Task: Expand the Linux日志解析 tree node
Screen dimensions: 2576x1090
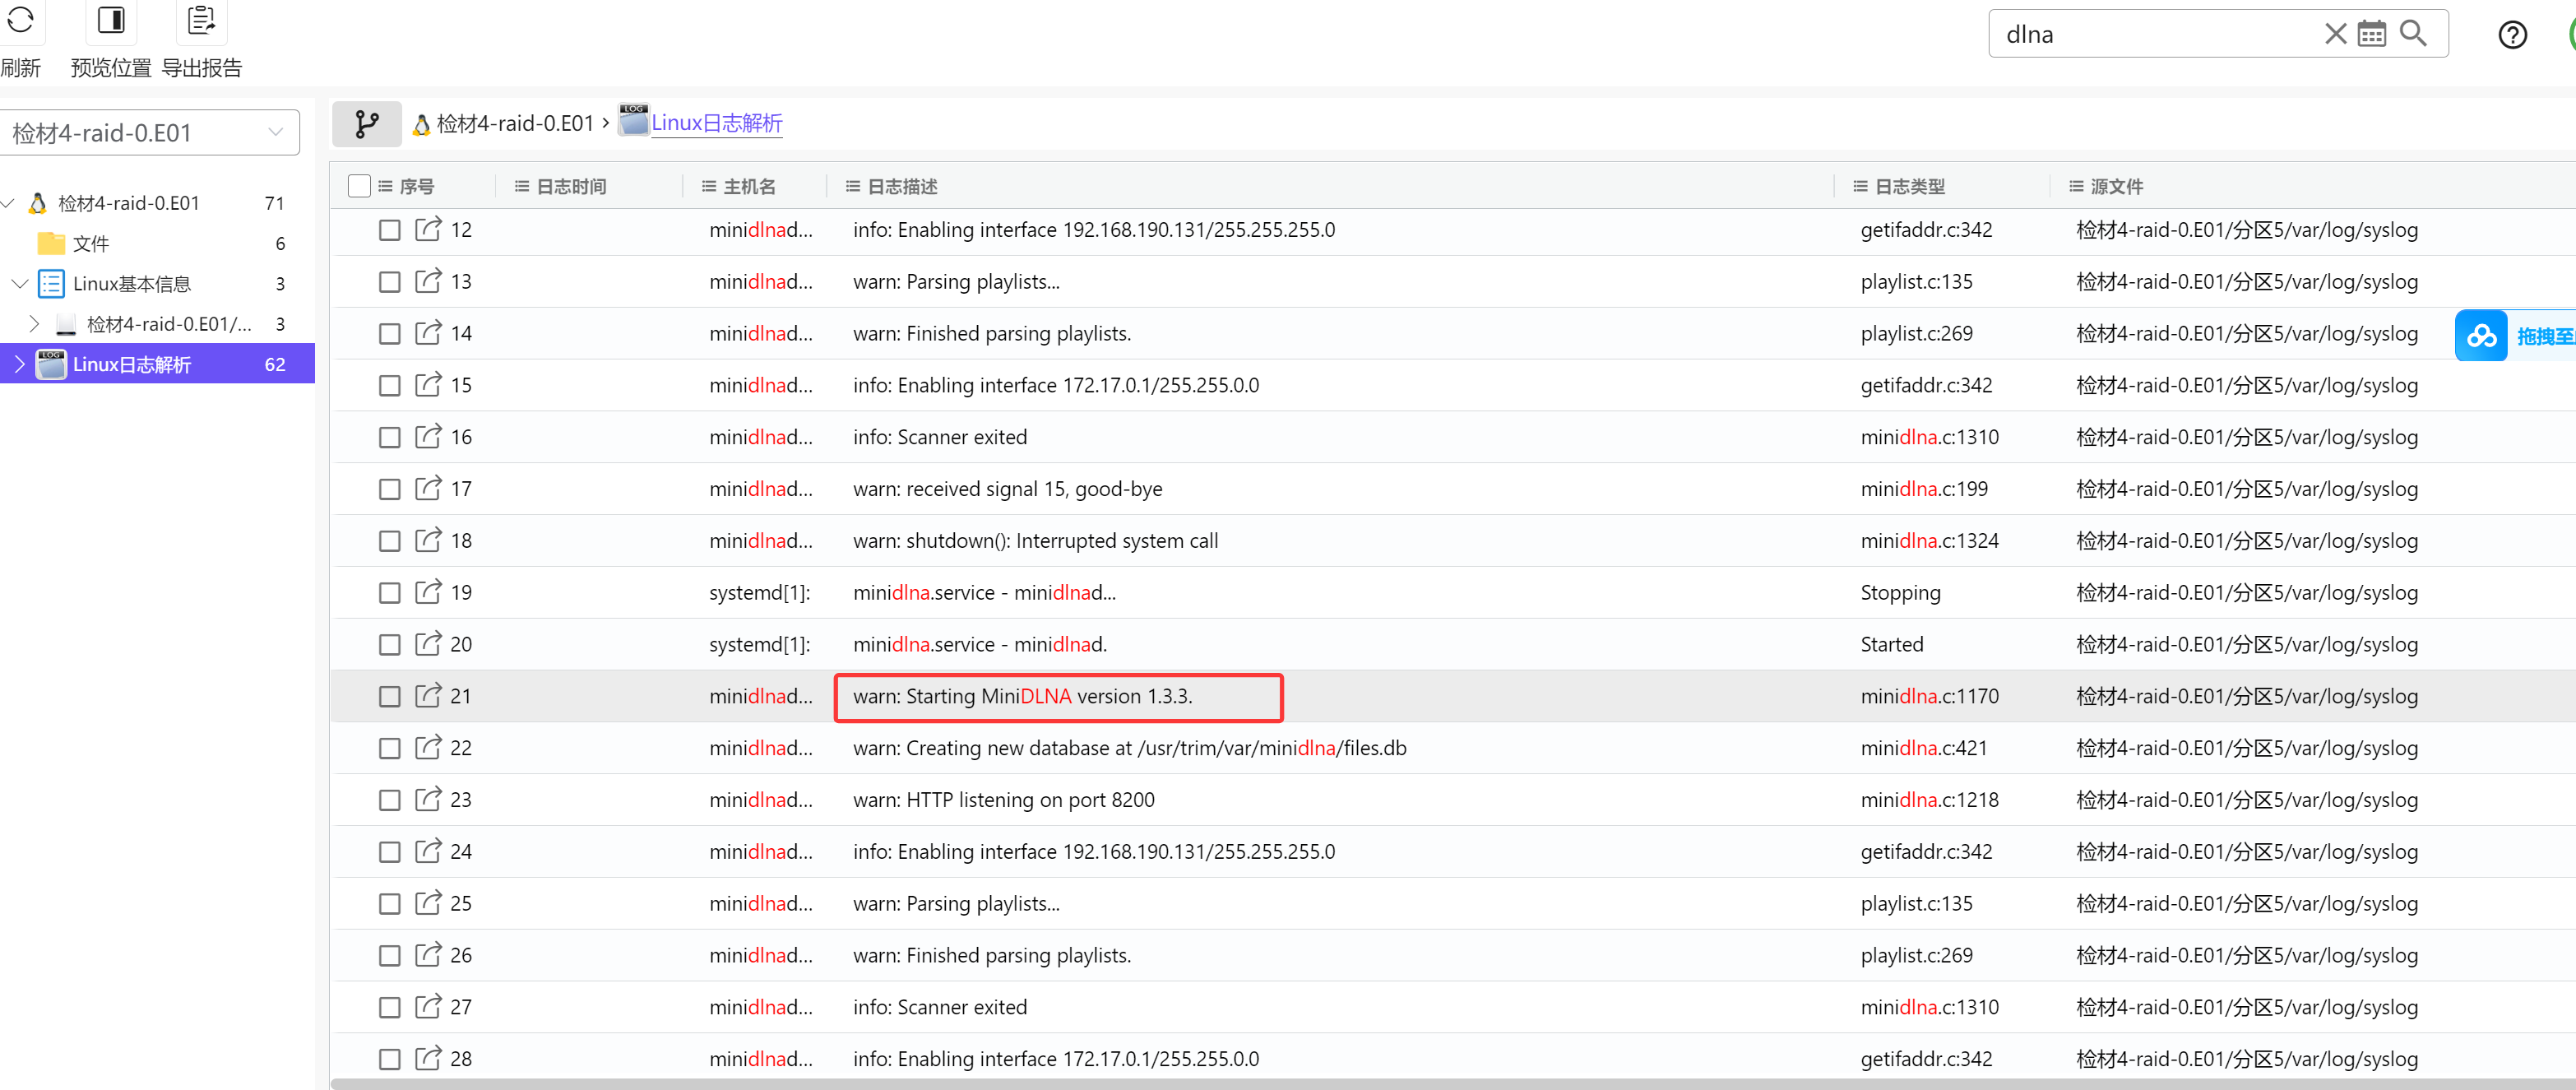Action: pyautogui.click(x=19, y=365)
